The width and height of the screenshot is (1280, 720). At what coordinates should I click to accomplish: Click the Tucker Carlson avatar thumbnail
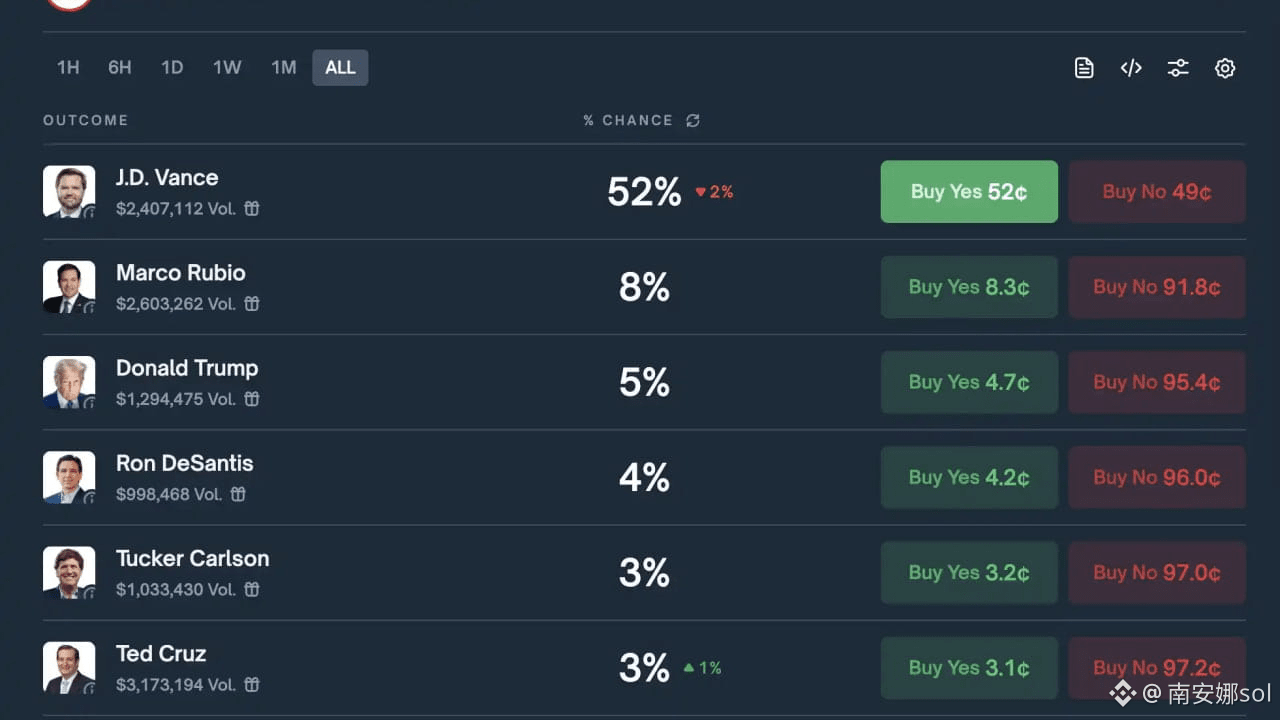click(x=69, y=573)
